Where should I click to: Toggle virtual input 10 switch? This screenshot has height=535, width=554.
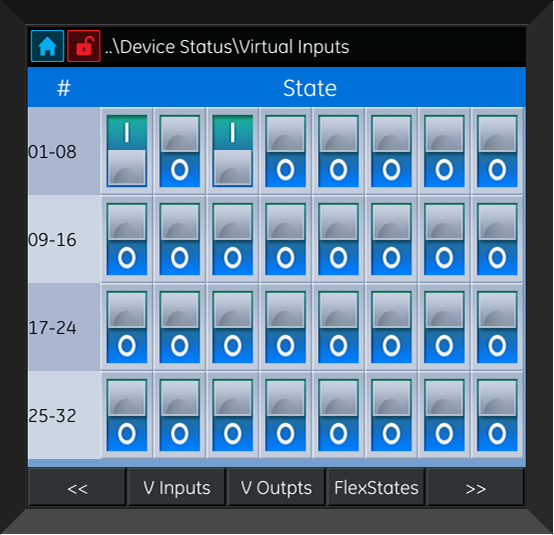pyautogui.click(x=180, y=239)
